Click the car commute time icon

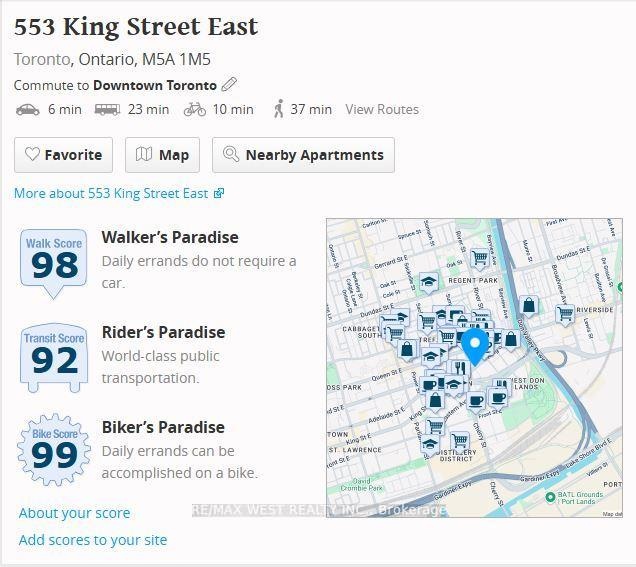tap(28, 109)
